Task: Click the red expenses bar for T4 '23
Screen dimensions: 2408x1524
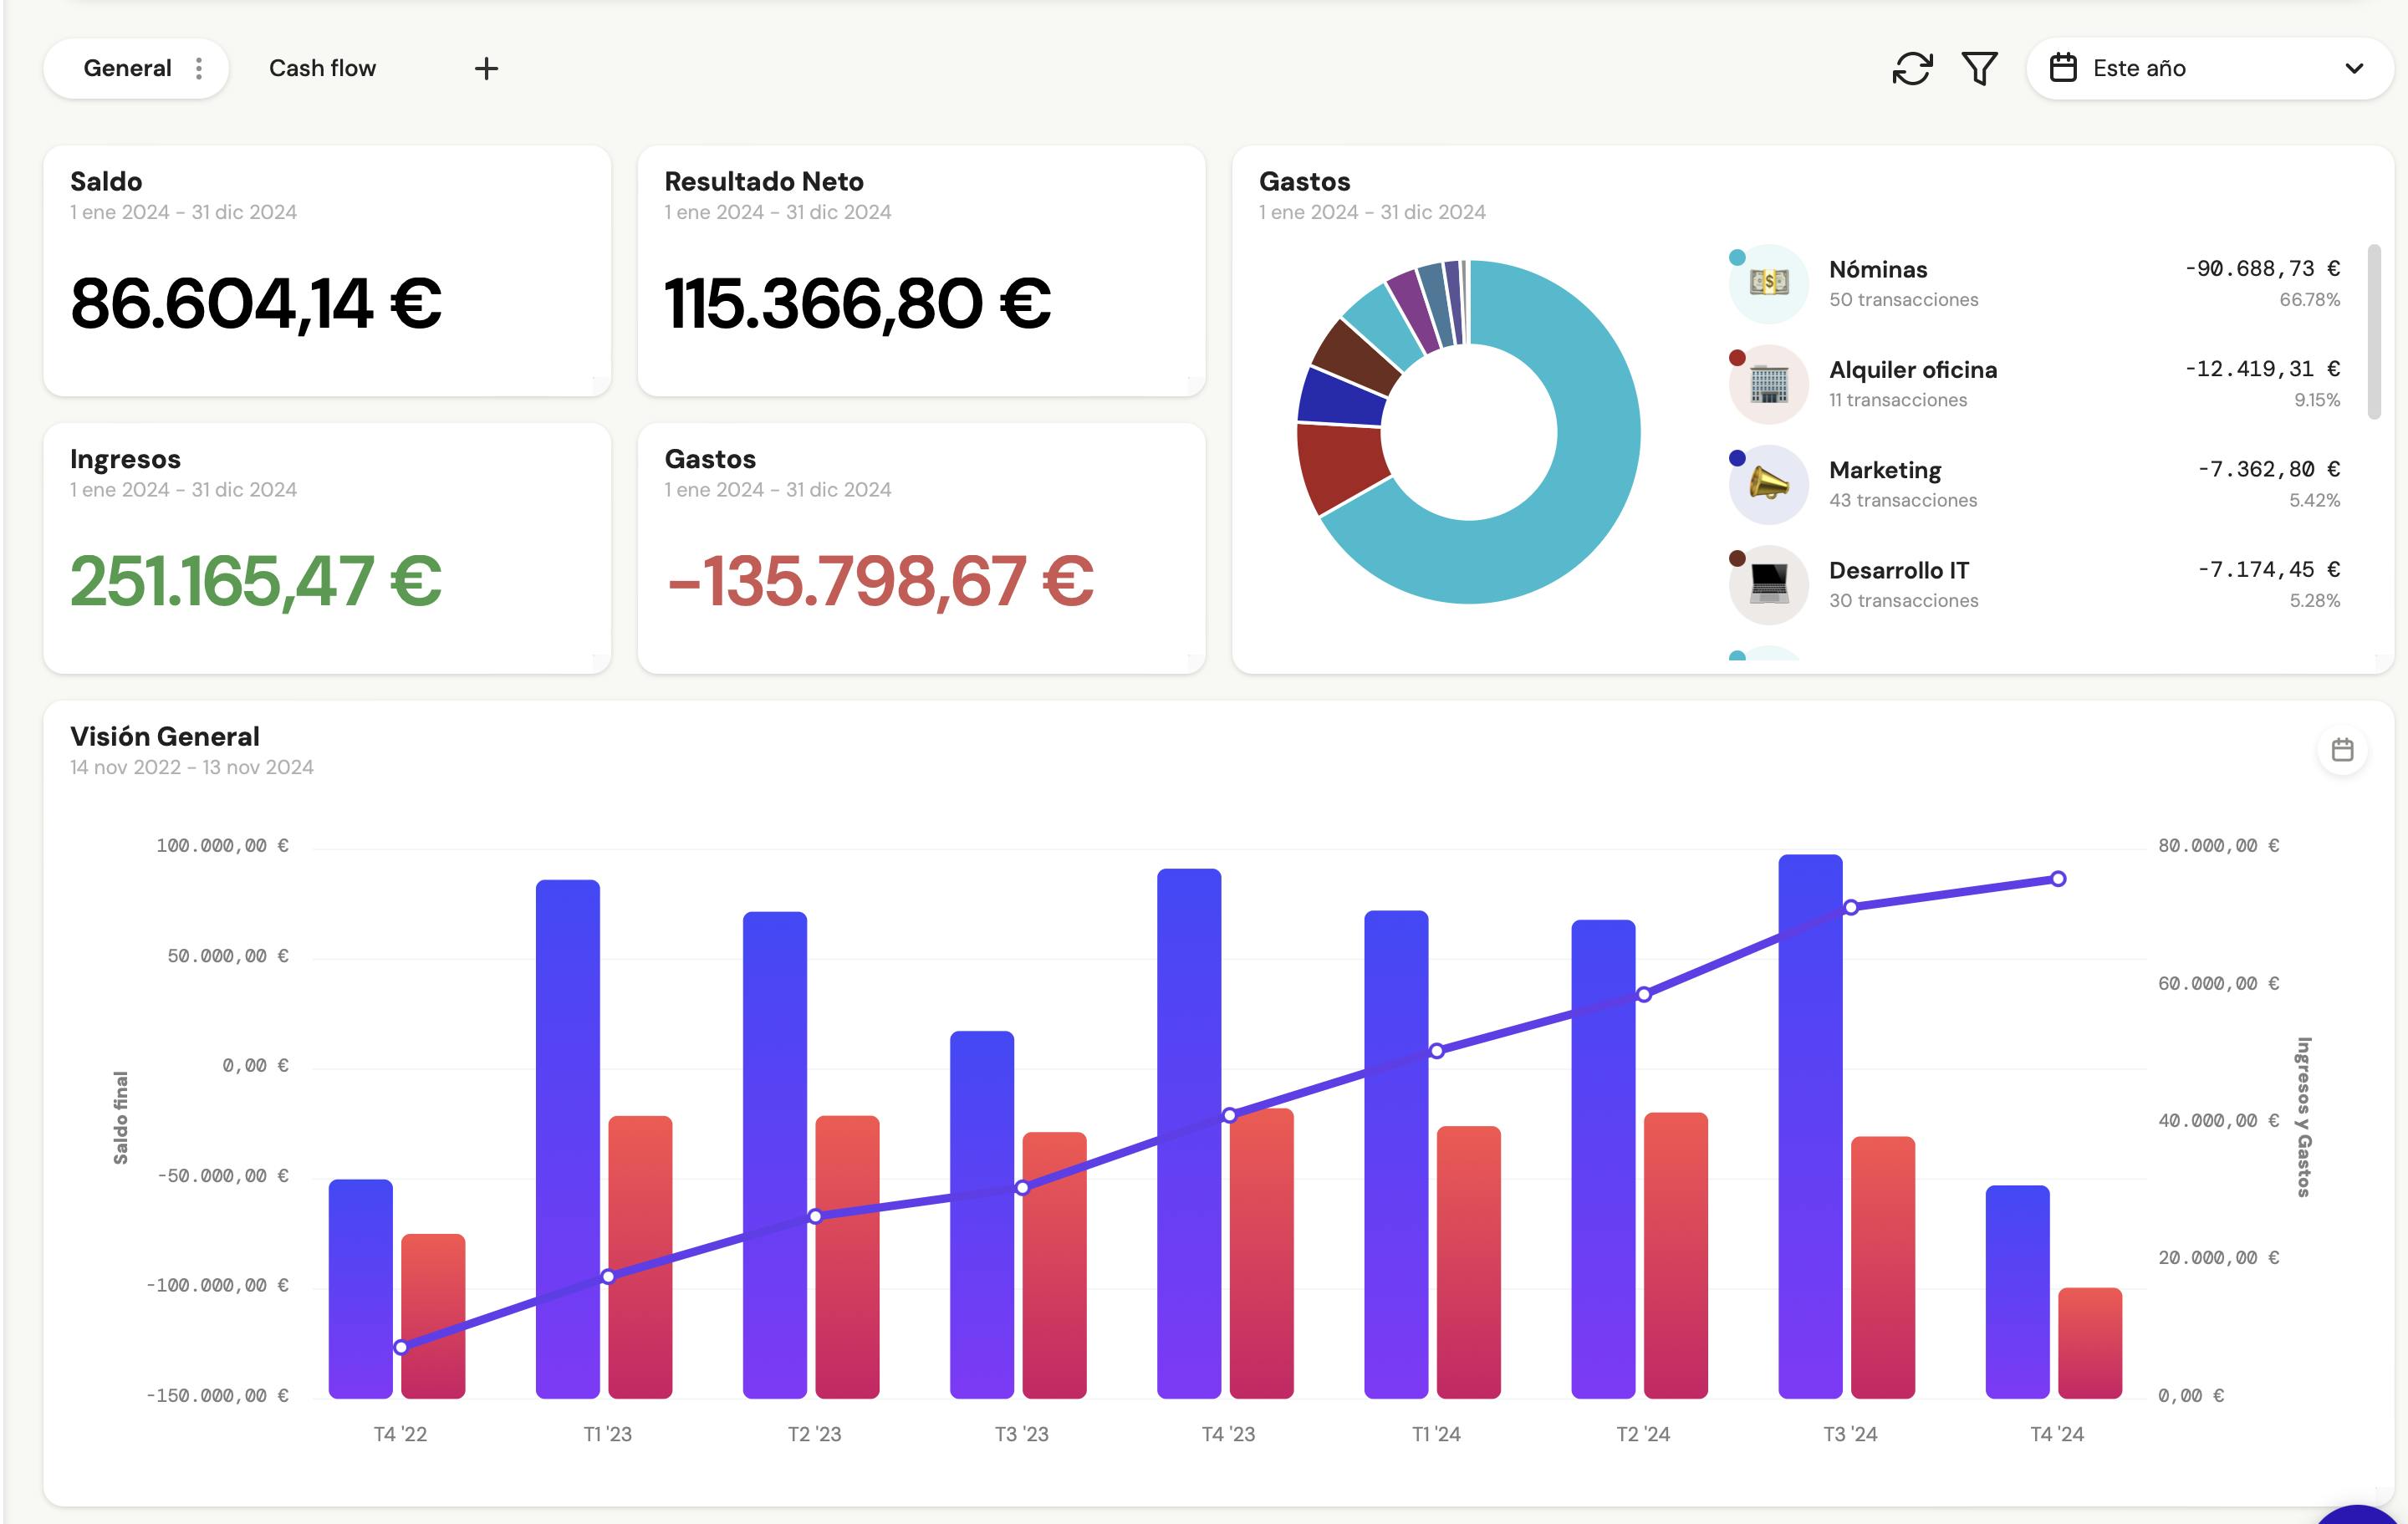Action: click(x=1261, y=1253)
